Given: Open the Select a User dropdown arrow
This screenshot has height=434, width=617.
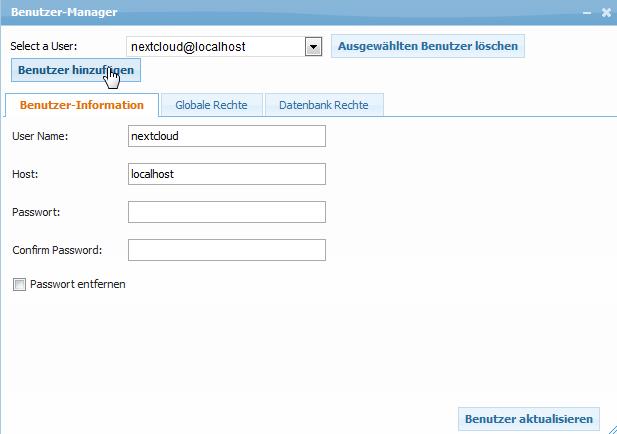Looking at the screenshot, I should coord(313,47).
